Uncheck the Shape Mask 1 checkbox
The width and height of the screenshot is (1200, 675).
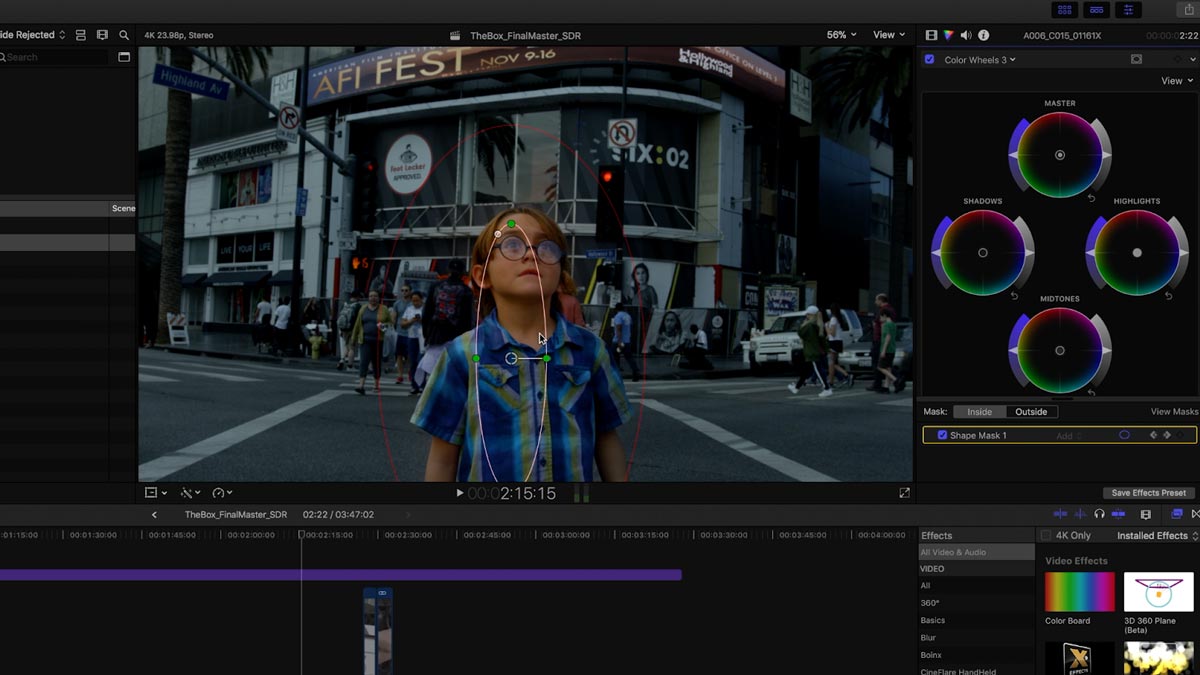[x=942, y=436]
